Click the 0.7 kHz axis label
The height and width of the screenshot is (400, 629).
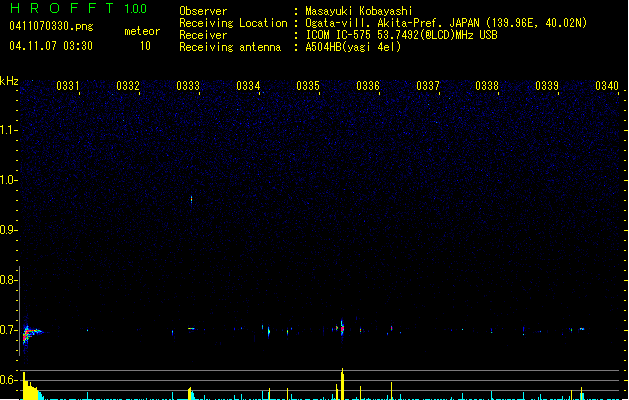8,330
